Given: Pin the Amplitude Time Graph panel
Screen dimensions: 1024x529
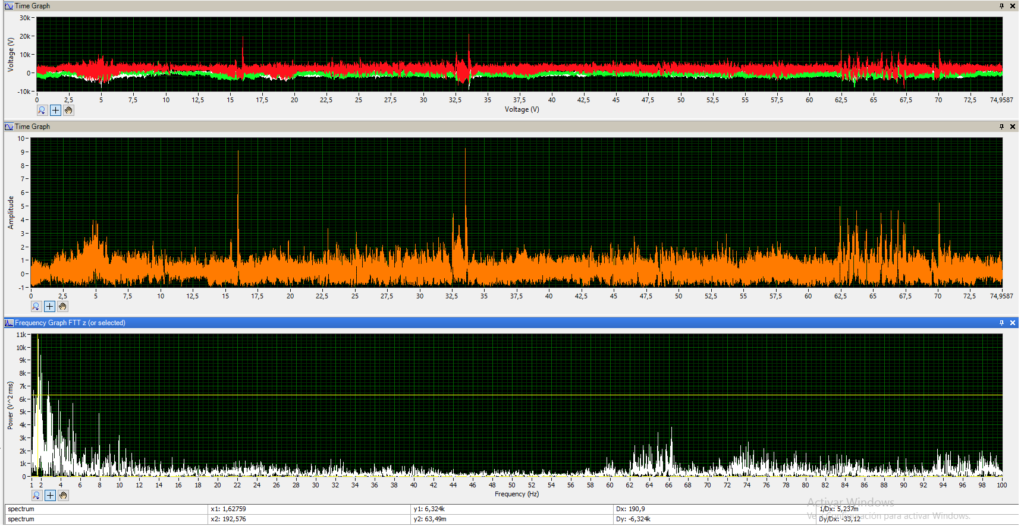Looking at the screenshot, I should pyautogui.click(x=1002, y=127).
